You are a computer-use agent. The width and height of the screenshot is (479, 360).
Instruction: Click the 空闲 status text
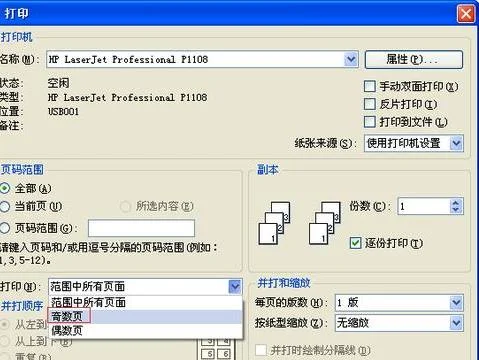click(58, 83)
